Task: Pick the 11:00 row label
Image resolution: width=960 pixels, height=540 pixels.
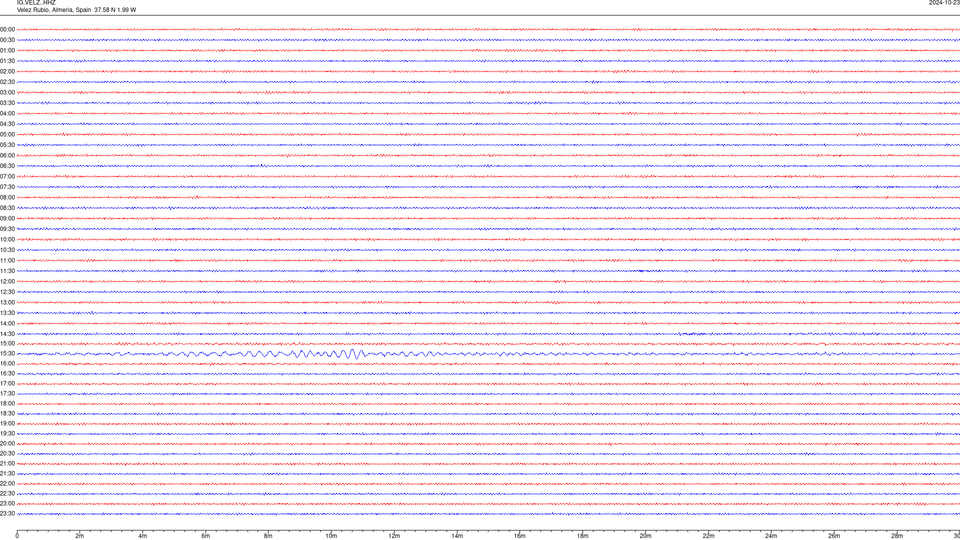Action: (7, 260)
